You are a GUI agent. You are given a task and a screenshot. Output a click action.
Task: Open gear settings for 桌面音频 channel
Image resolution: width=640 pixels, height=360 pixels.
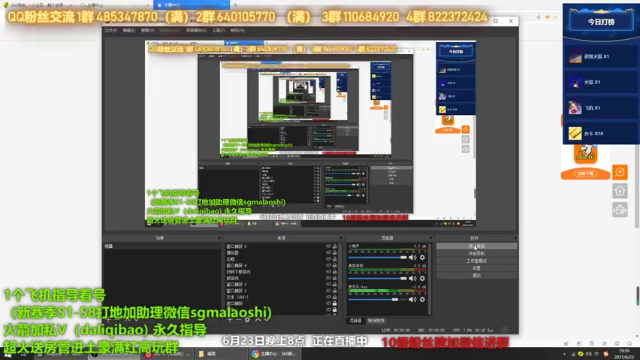[x=422, y=278]
